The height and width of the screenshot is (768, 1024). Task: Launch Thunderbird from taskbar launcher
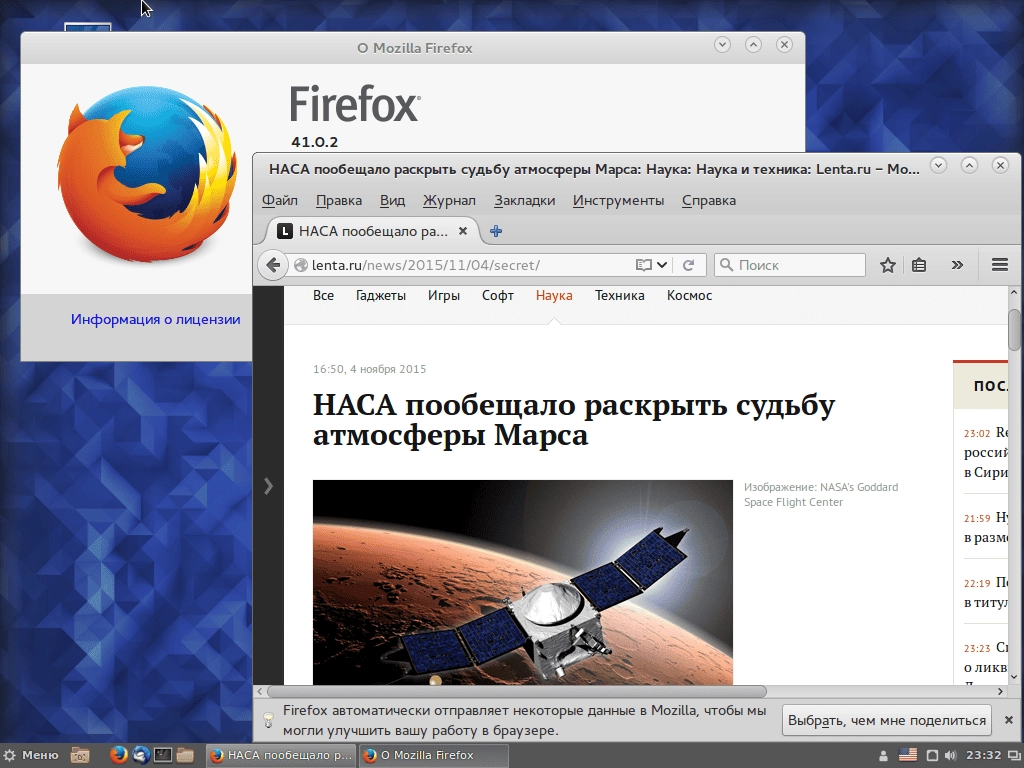click(140, 755)
